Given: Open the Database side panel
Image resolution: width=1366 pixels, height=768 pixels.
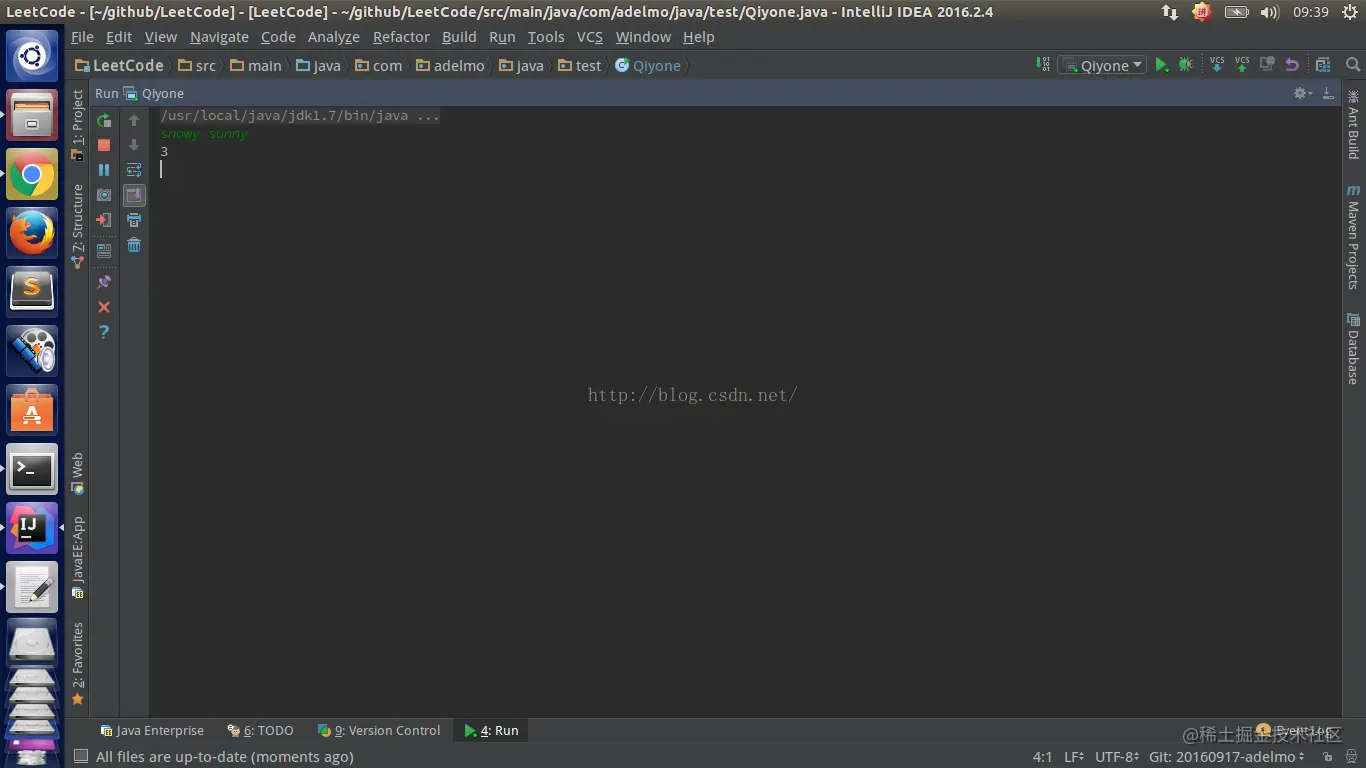Looking at the screenshot, I should coord(1354,349).
